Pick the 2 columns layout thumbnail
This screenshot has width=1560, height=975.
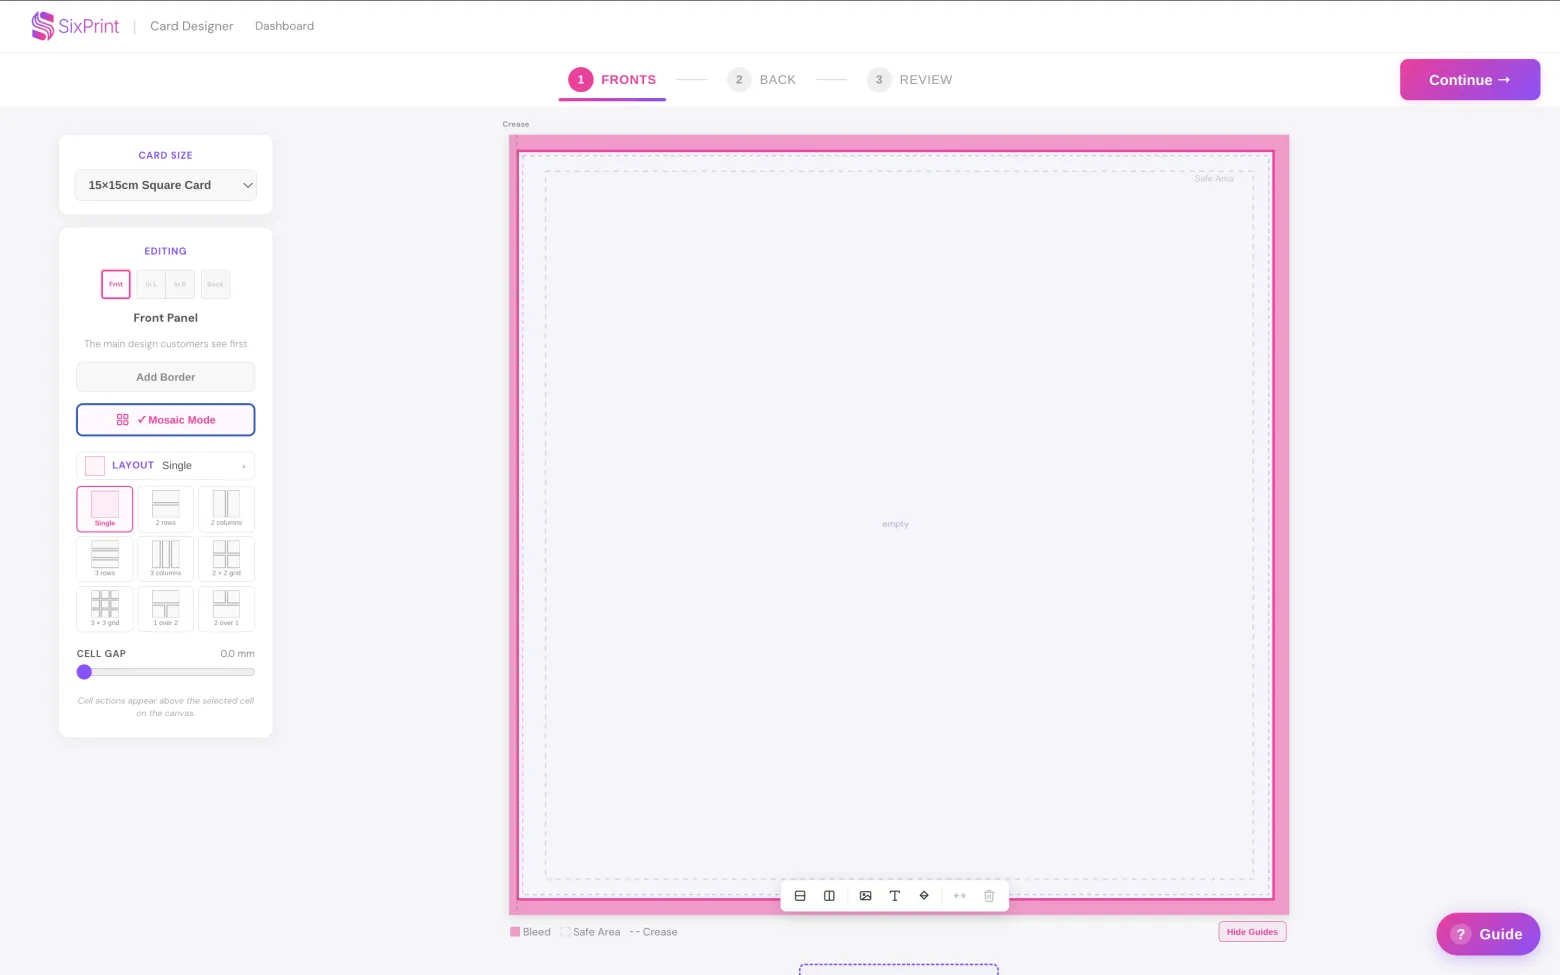[227, 509]
